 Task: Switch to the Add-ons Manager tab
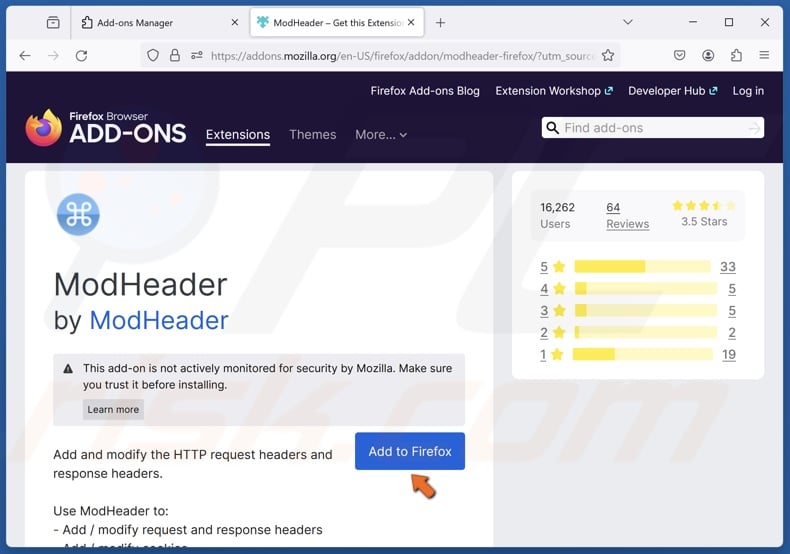[x=160, y=23]
